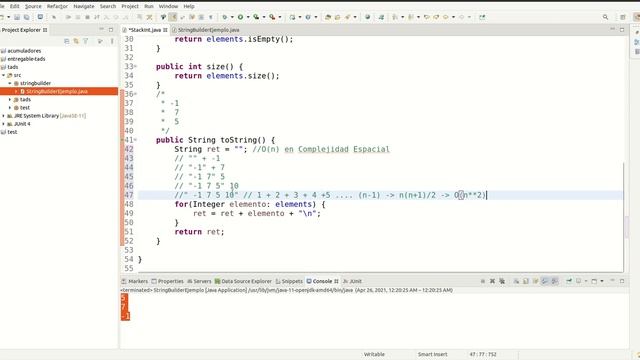Click the toolbar Search icon with flashlight
The height and width of the screenshot is (360, 640).
(348, 17)
